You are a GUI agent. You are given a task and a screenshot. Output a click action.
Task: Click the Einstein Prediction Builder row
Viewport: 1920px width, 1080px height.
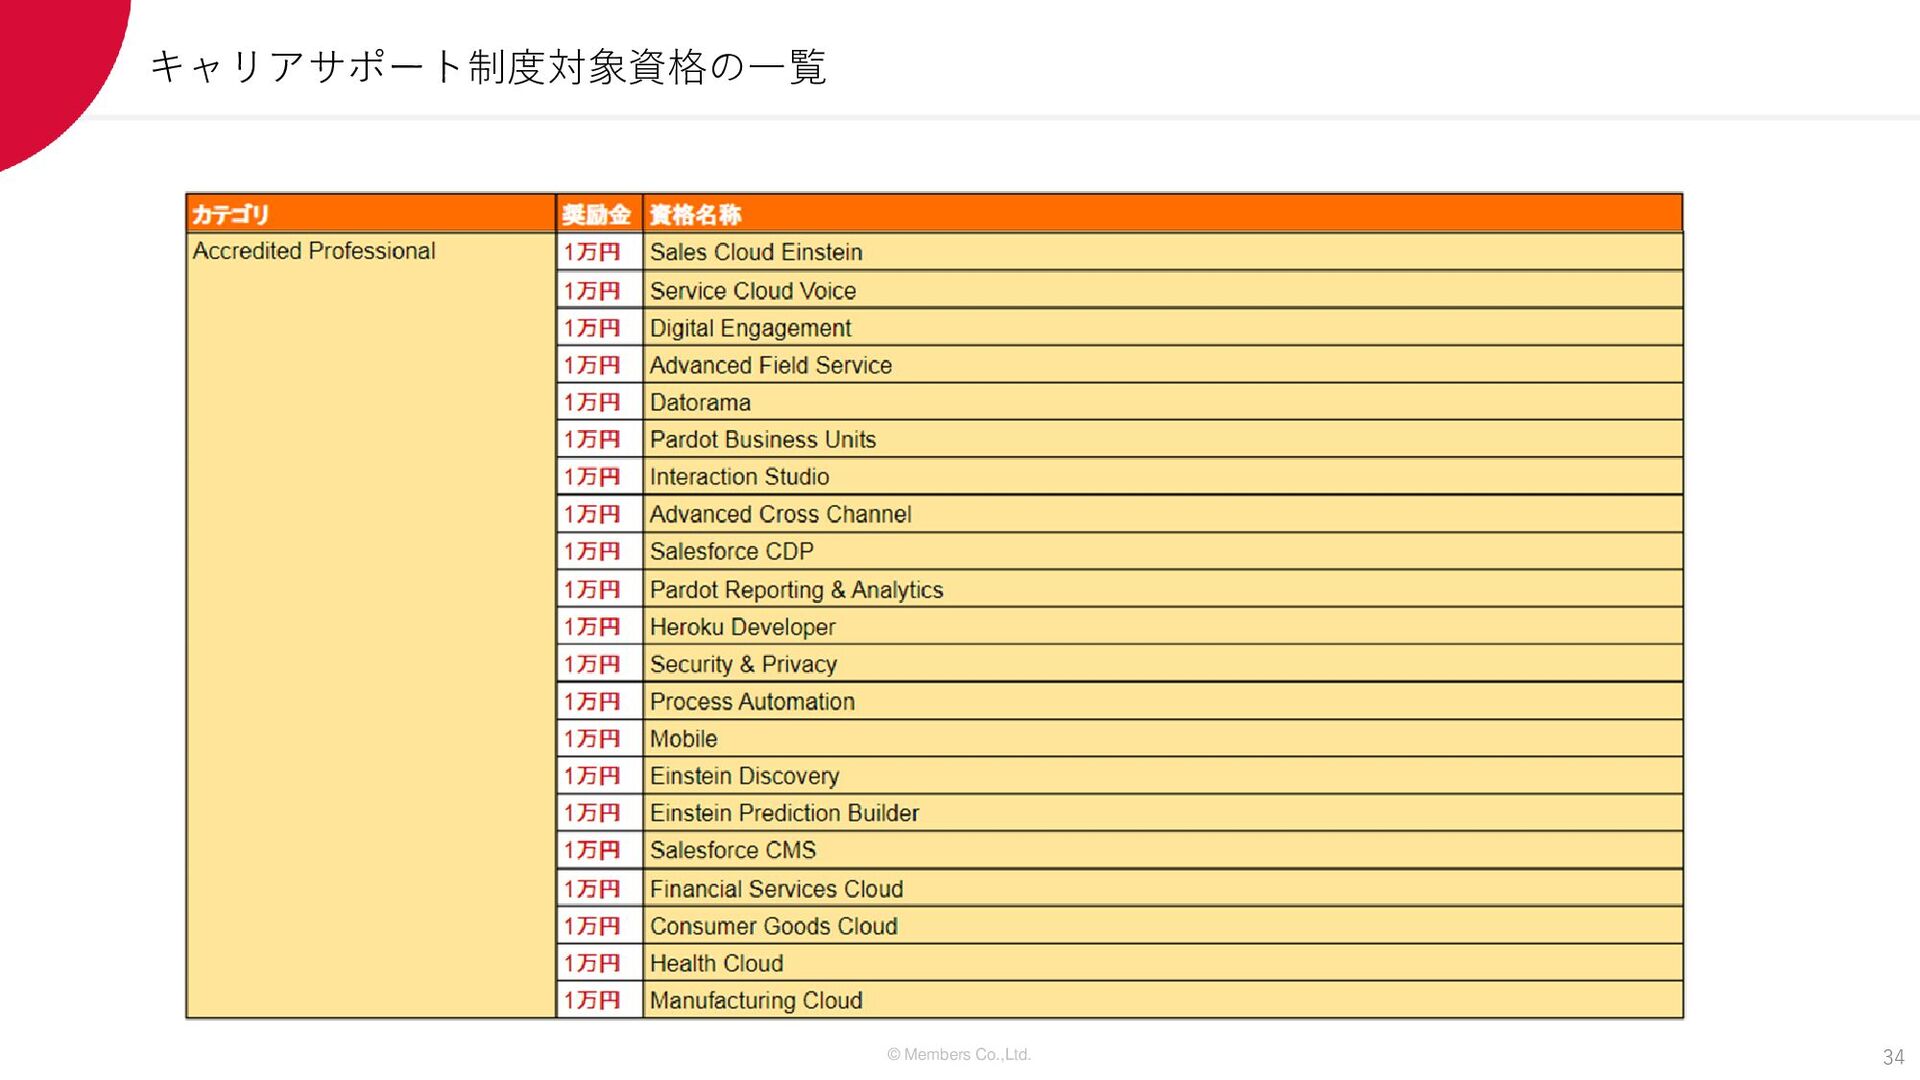pyautogui.click(x=1163, y=812)
